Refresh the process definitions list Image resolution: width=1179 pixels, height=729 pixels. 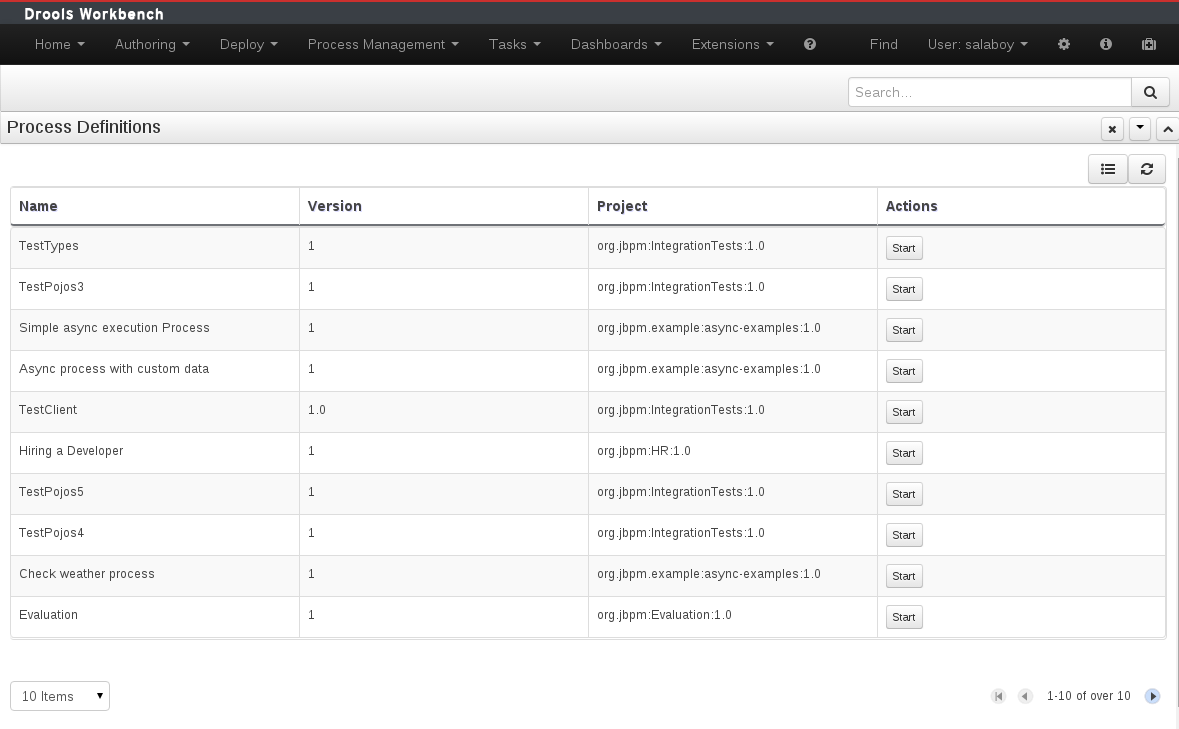click(1147, 169)
